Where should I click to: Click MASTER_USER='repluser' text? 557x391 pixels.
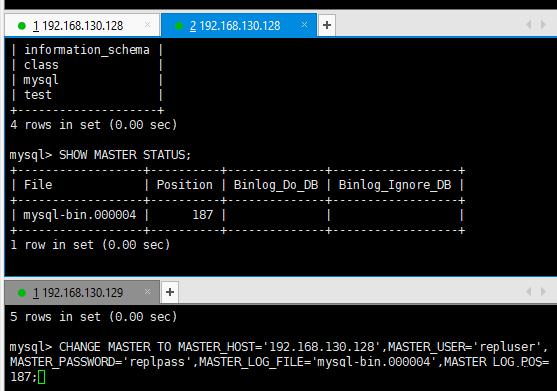(465, 347)
